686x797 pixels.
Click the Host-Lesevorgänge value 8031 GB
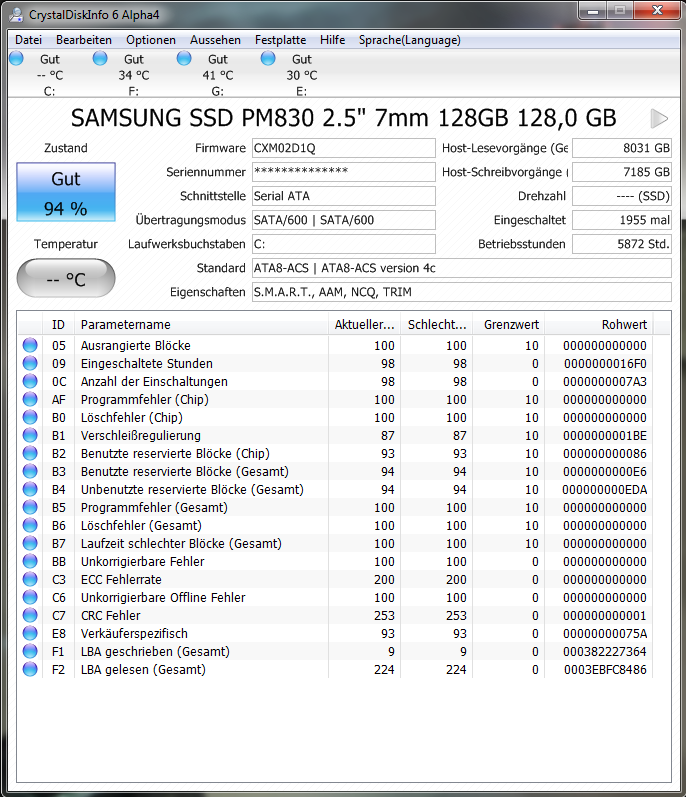click(x=622, y=148)
